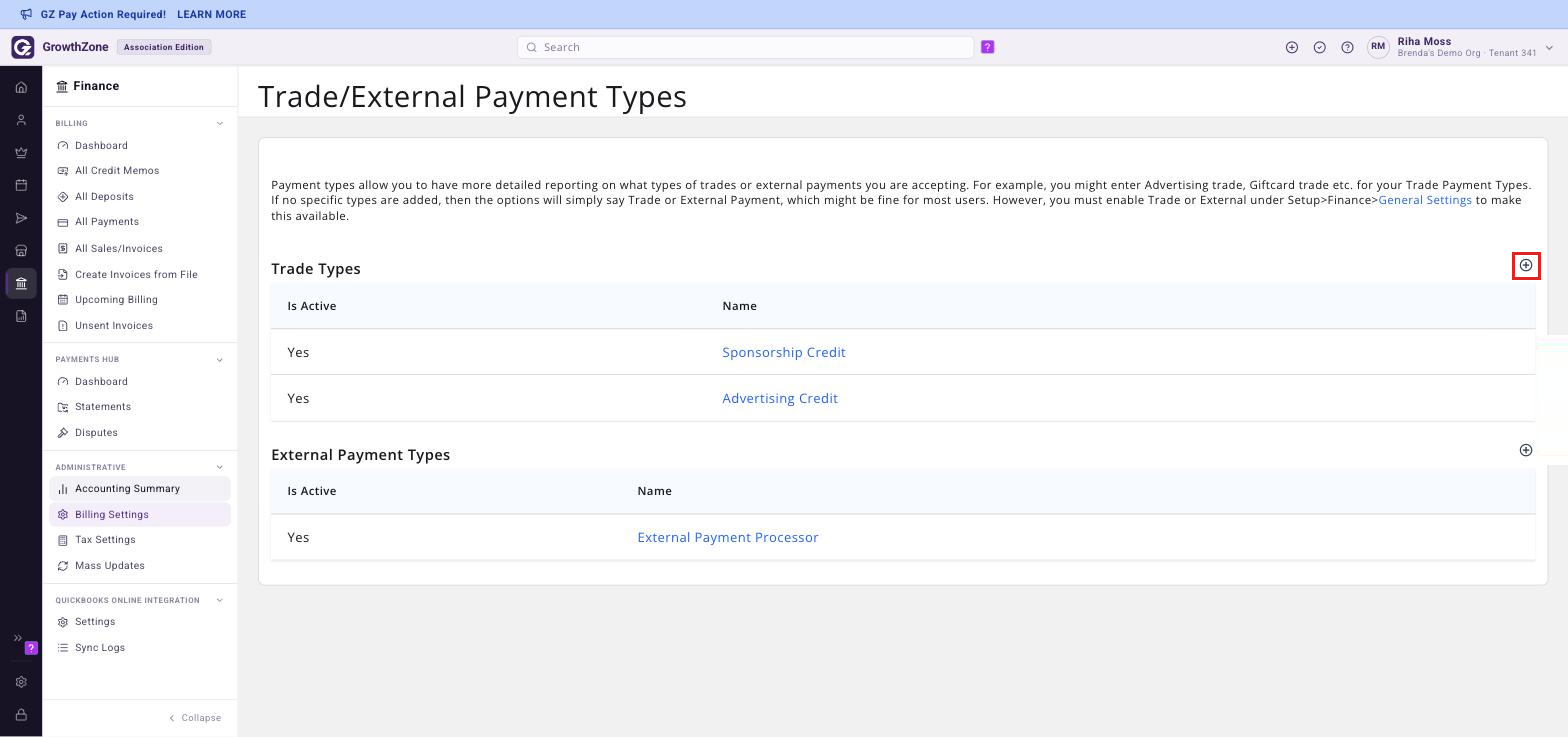Open All Credit Memos
This screenshot has width=1568, height=737.
tap(117, 171)
